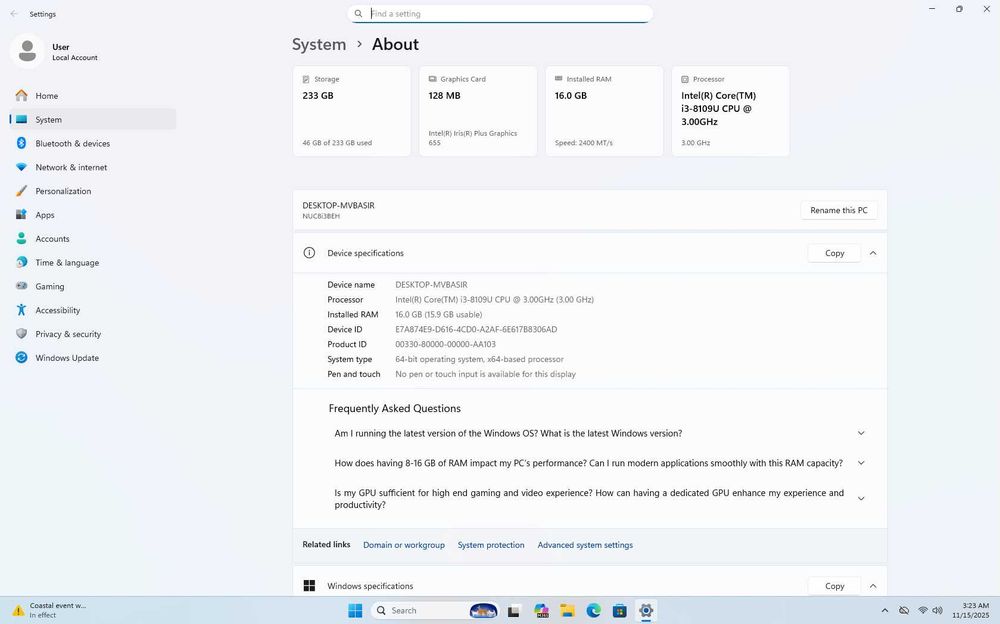This screenshot has width=1000, height=624.
Task: Click the Settings gear taskbar icon
Action: click(645, 611)
